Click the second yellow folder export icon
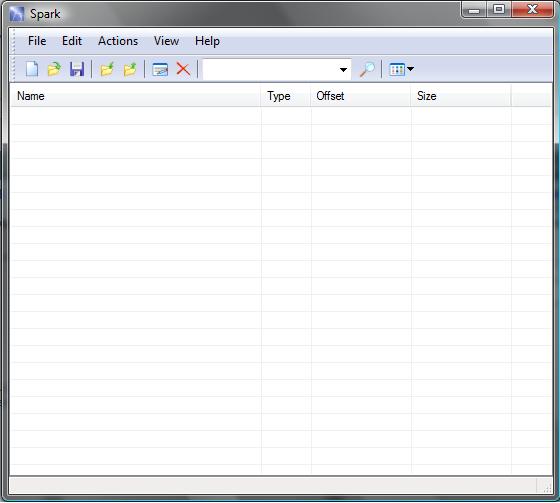The image size is (560, 503). [130, 69]
